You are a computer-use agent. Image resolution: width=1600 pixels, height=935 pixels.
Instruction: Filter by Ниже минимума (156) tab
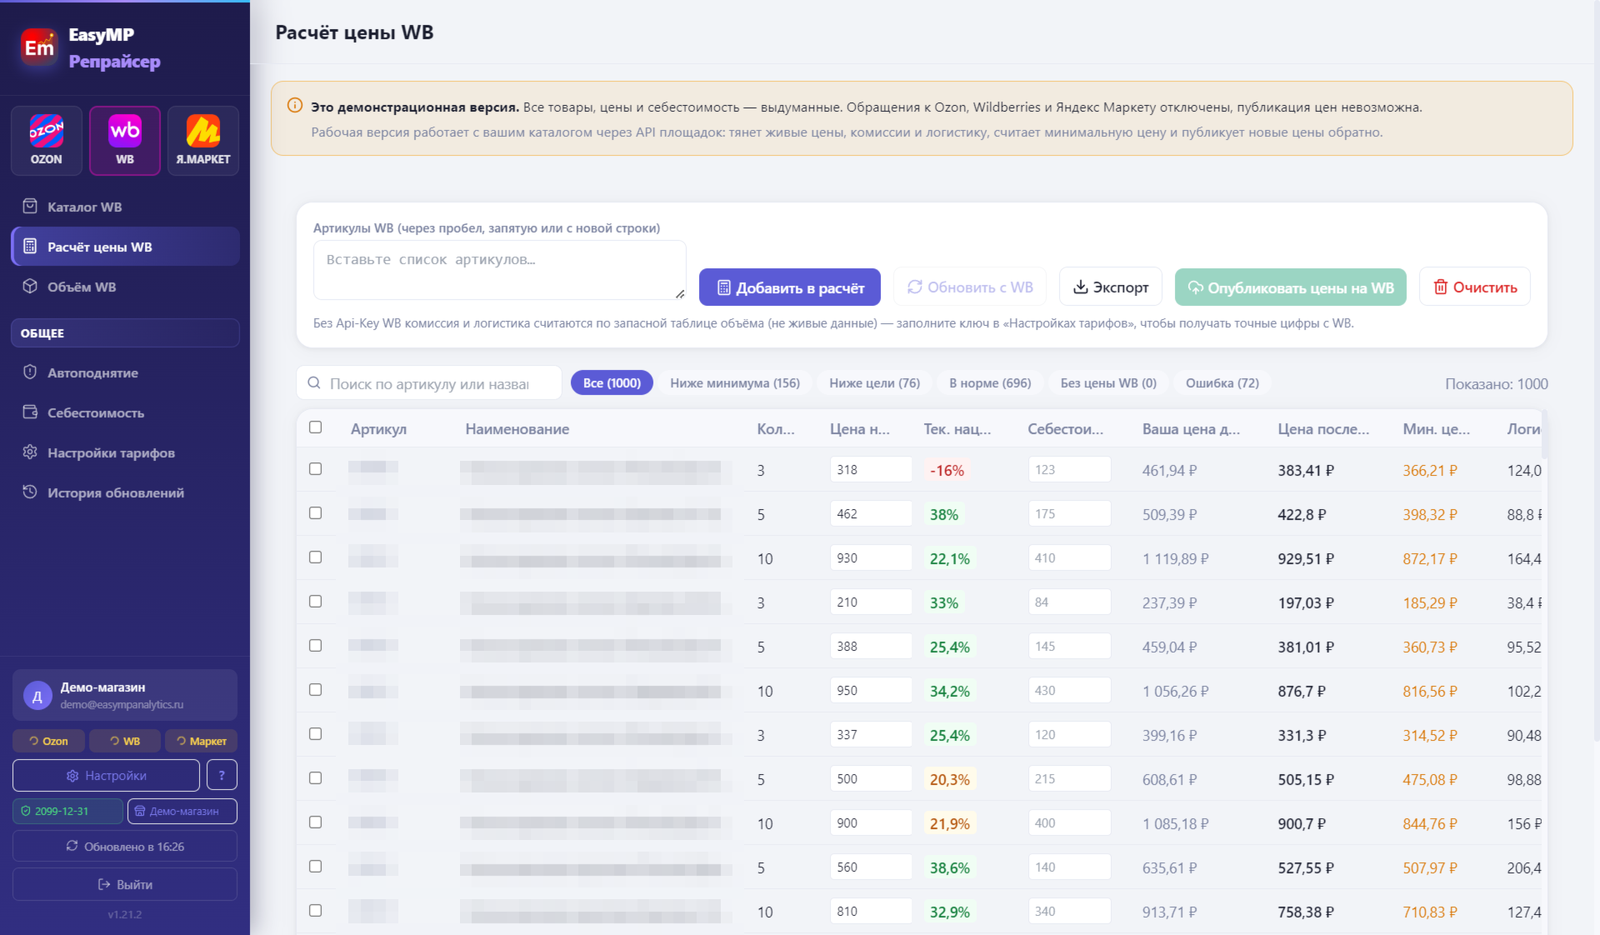[x=735, y=383]
